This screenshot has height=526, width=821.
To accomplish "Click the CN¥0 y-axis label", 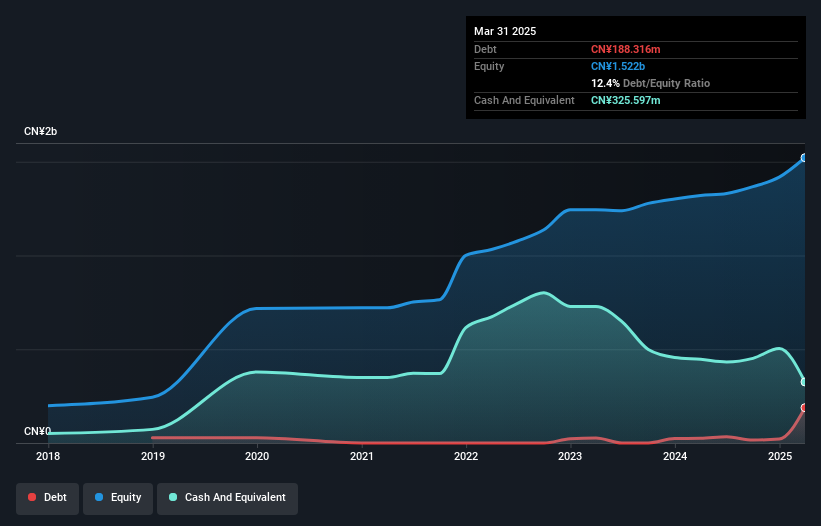I will pyautogui.click(x=37, y=431).
